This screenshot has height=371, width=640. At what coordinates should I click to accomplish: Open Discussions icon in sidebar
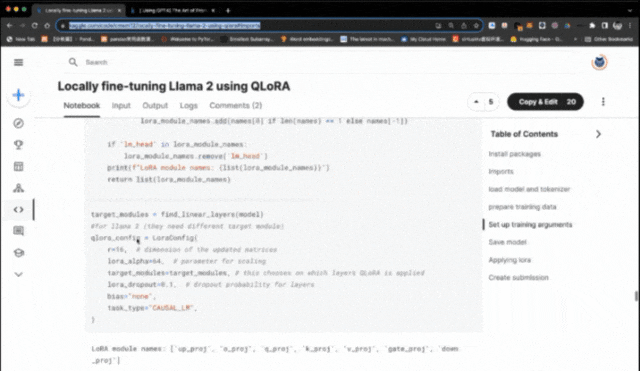point(18,231)
